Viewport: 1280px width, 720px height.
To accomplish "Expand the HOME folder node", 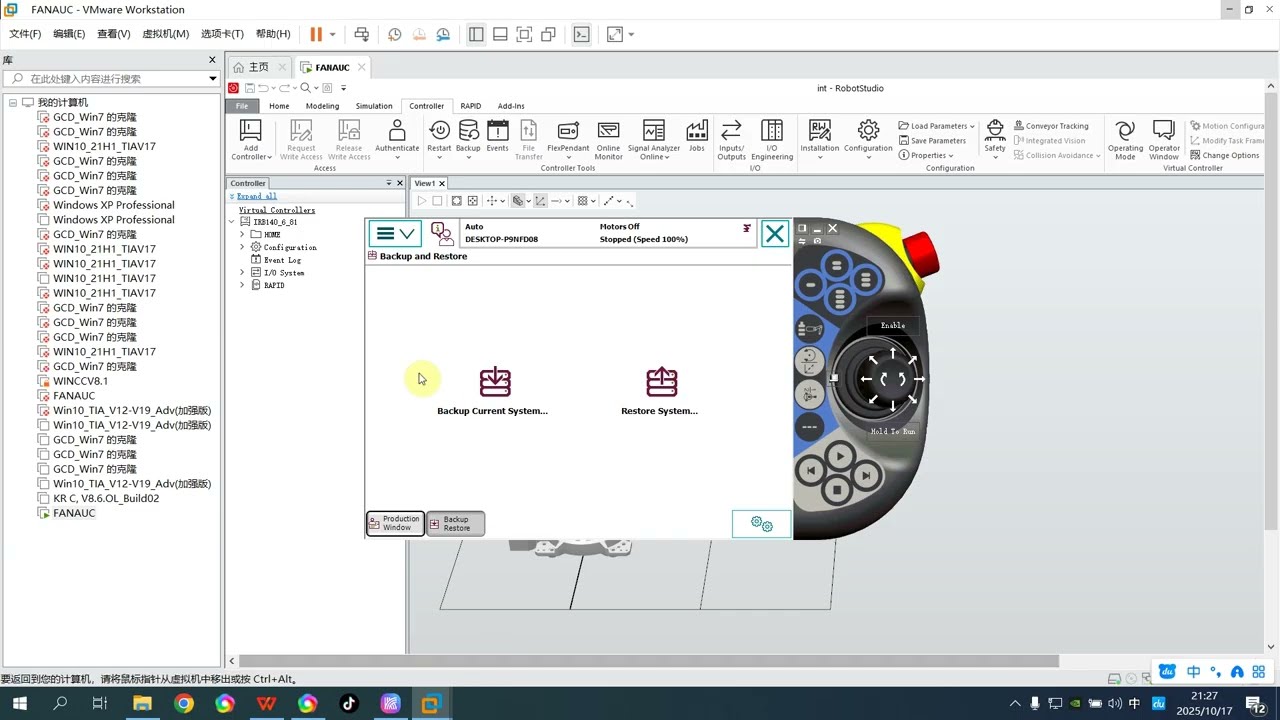I will coord(242,234).
